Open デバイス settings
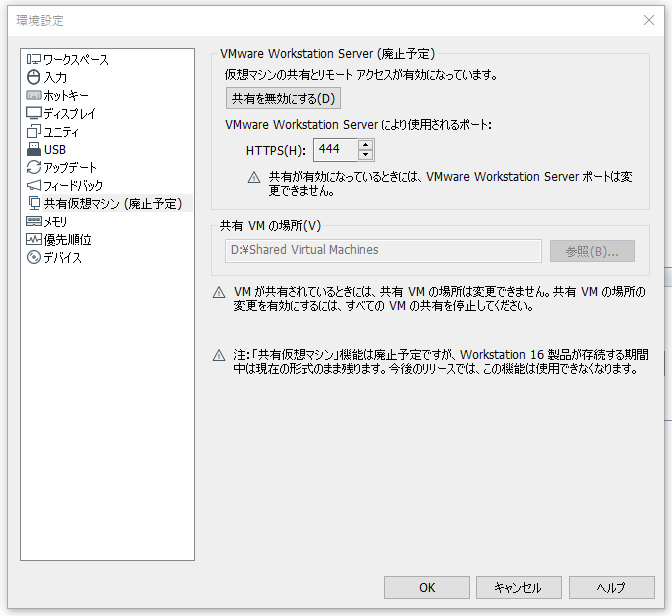672x616 pixels. (x=62, y=257)
